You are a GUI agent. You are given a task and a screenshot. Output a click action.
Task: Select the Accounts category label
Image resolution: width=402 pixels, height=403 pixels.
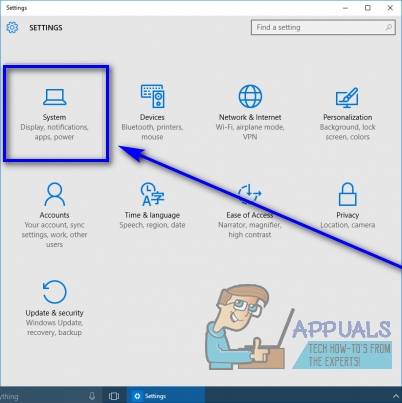(54, 215)
